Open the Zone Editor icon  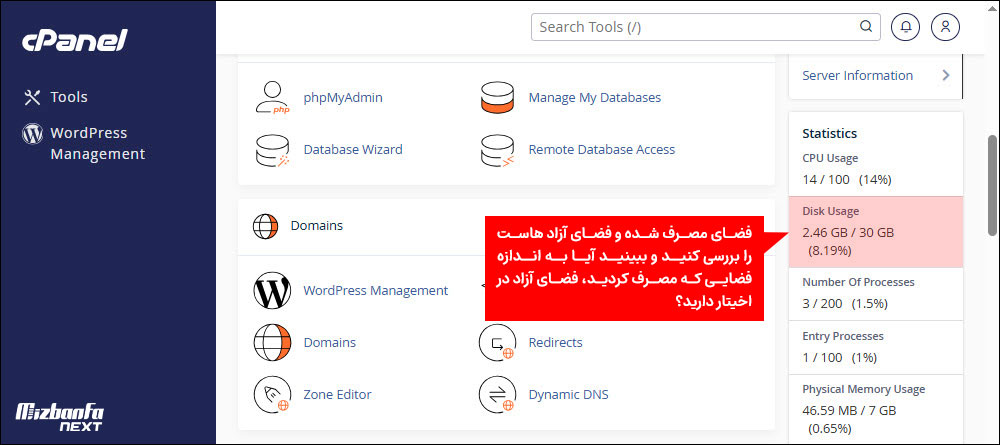[x=272, y=395]
